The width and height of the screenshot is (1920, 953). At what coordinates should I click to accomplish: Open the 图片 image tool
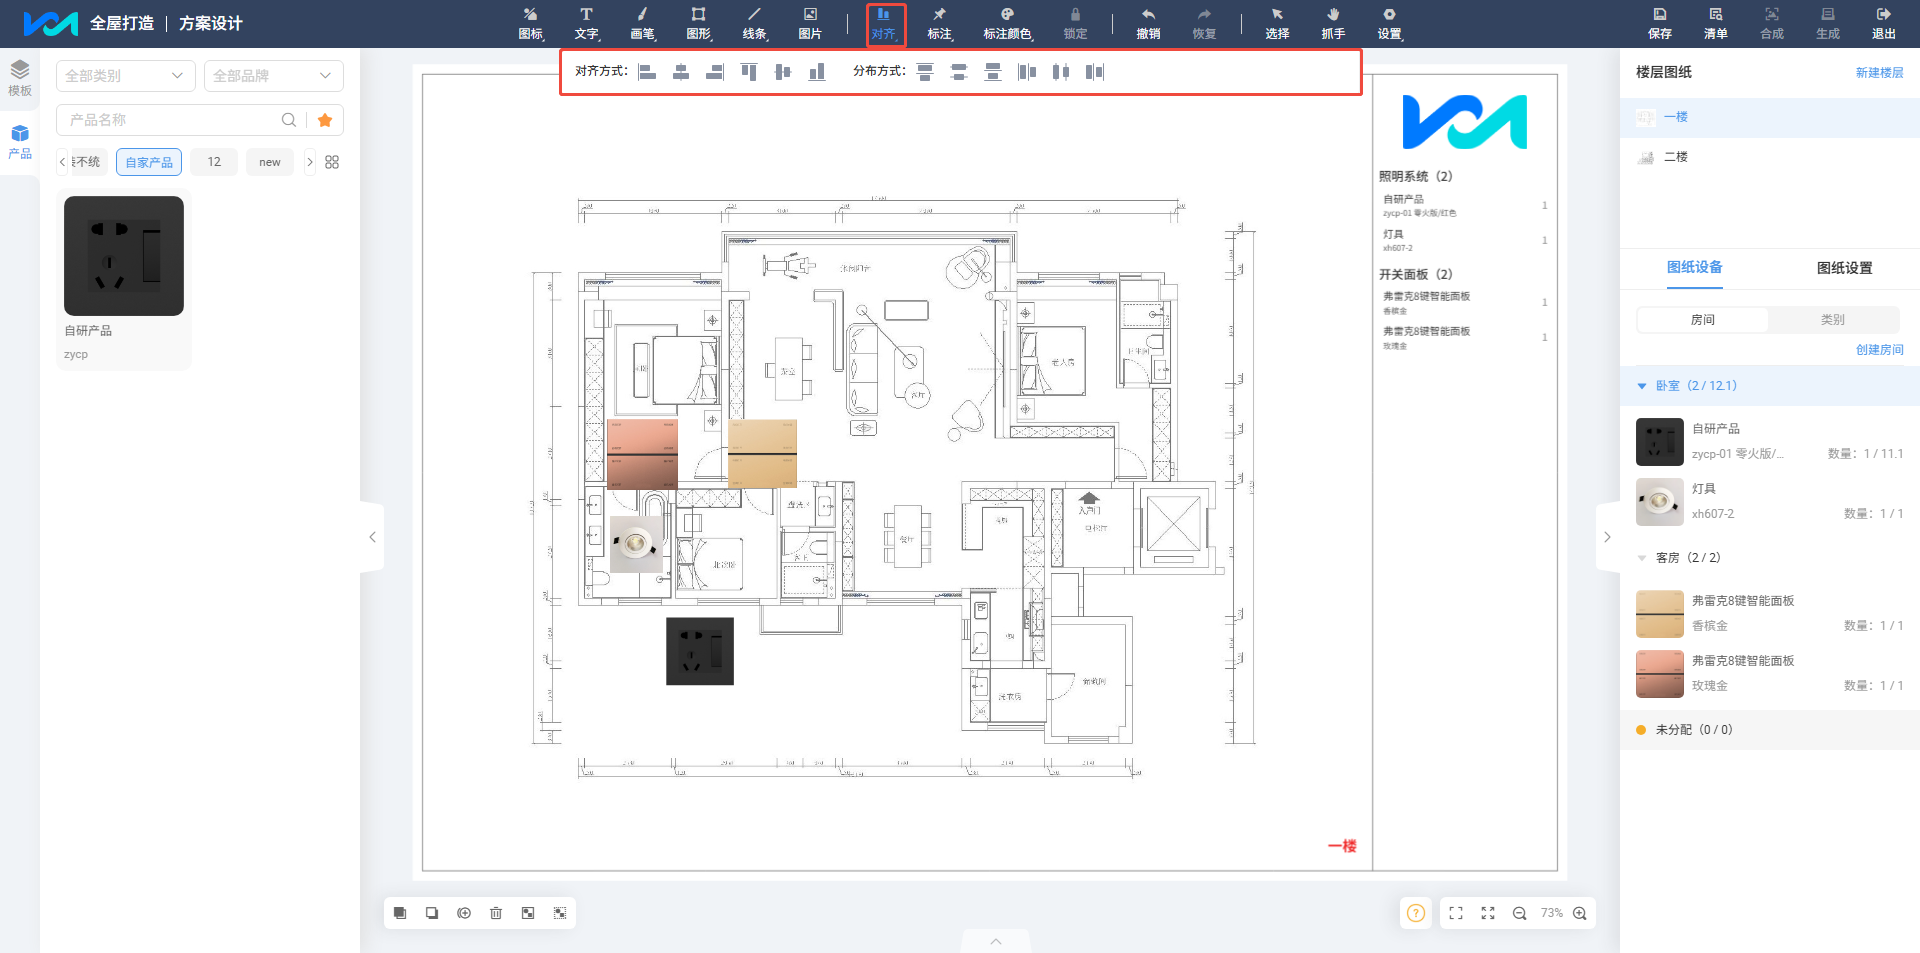click(x=810, y=24)
